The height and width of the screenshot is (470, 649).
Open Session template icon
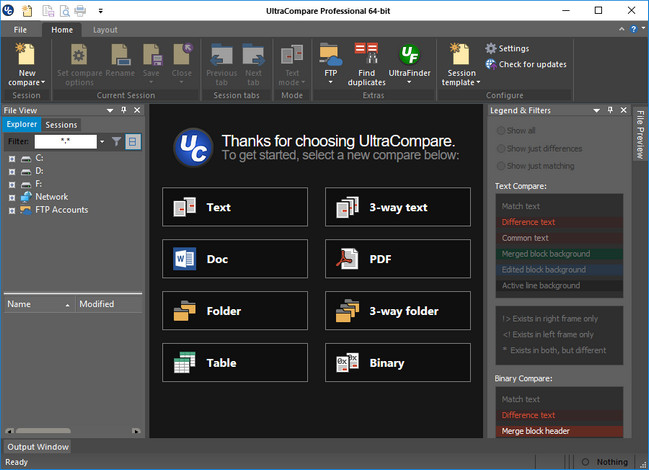coord(461,55)
